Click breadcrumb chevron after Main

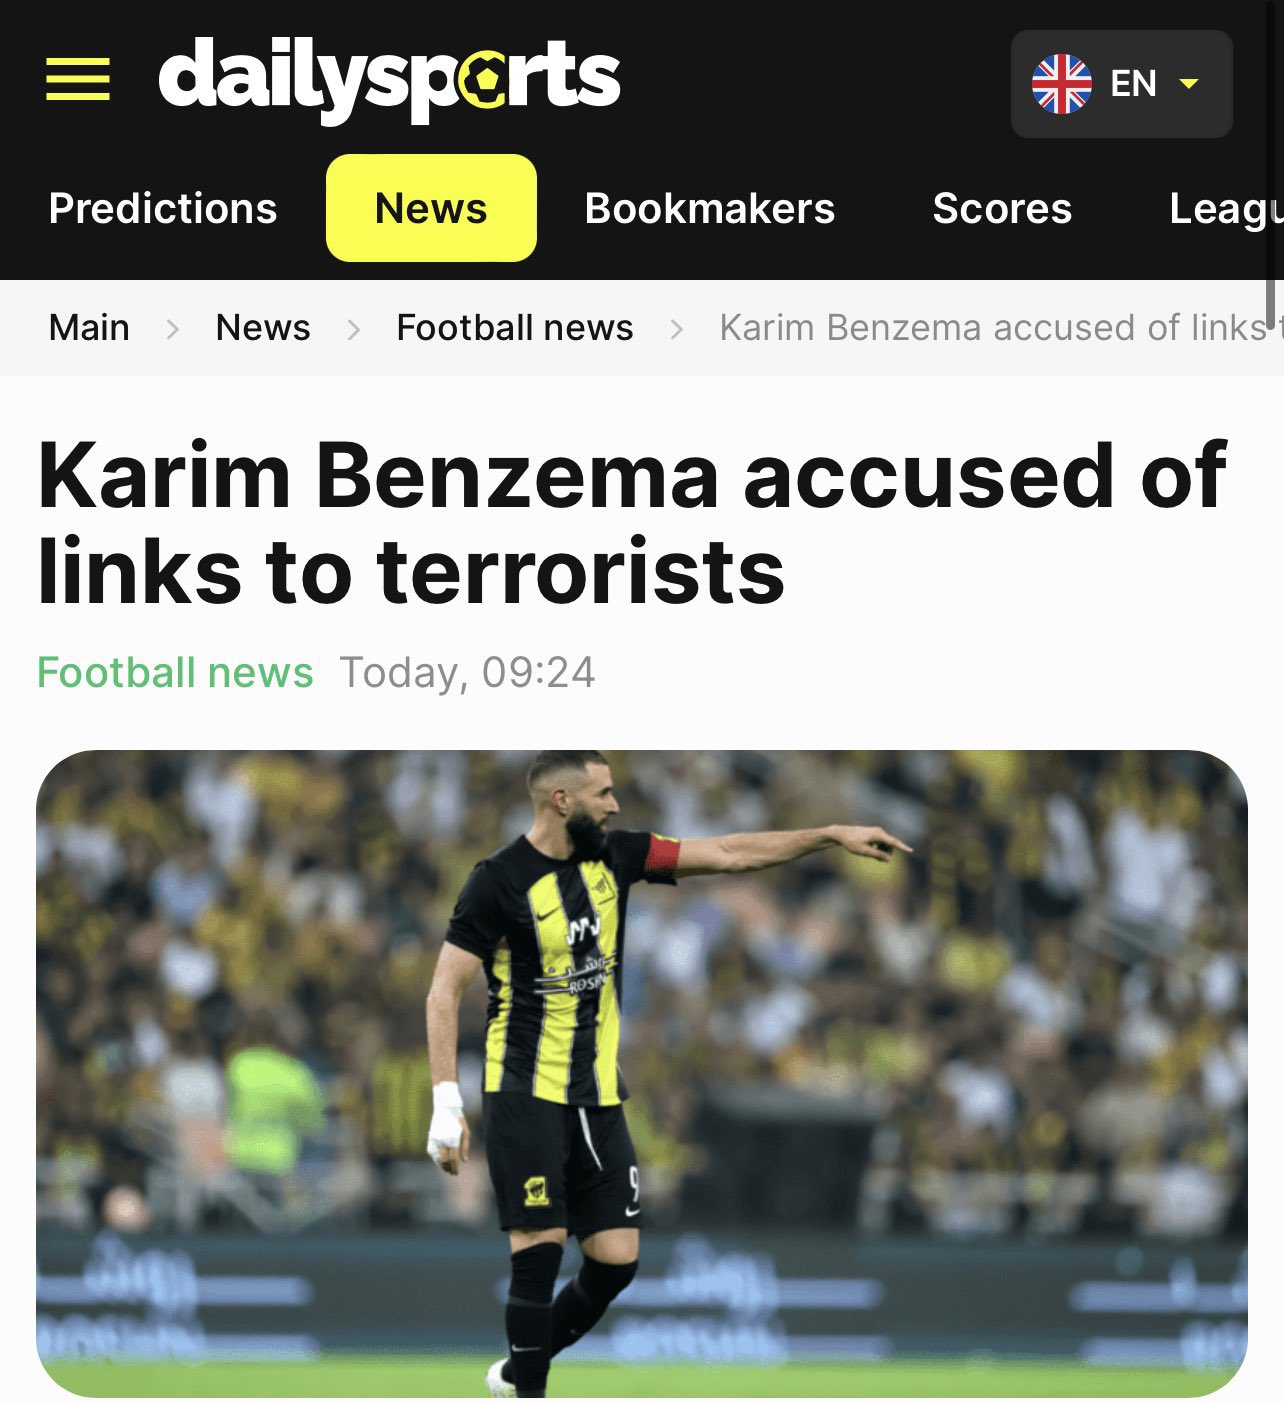173,328
